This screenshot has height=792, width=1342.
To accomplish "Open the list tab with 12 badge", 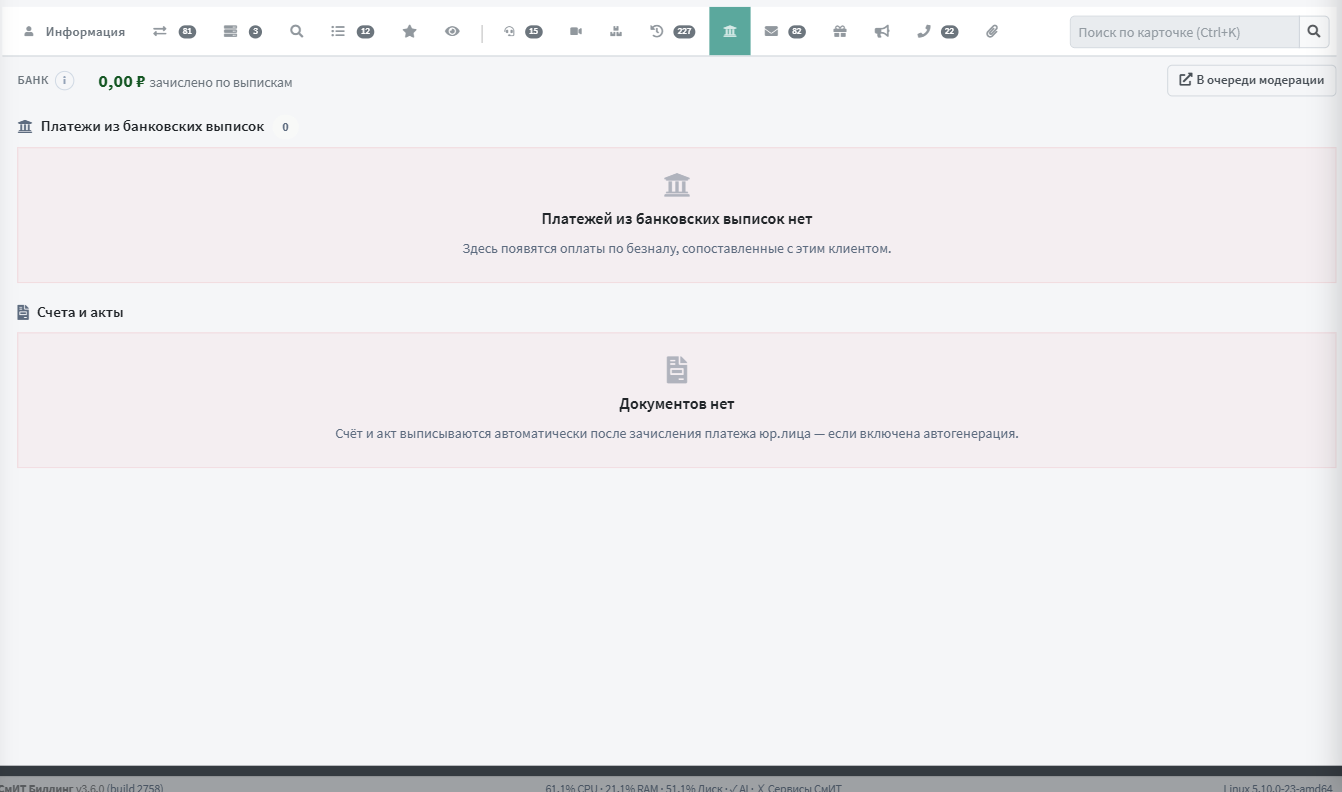I will coord(352,31).
